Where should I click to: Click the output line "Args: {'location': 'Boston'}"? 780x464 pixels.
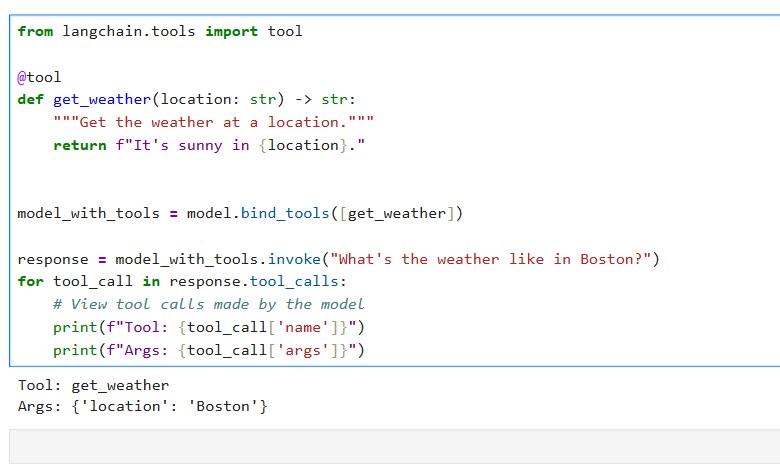pos(143,406)
